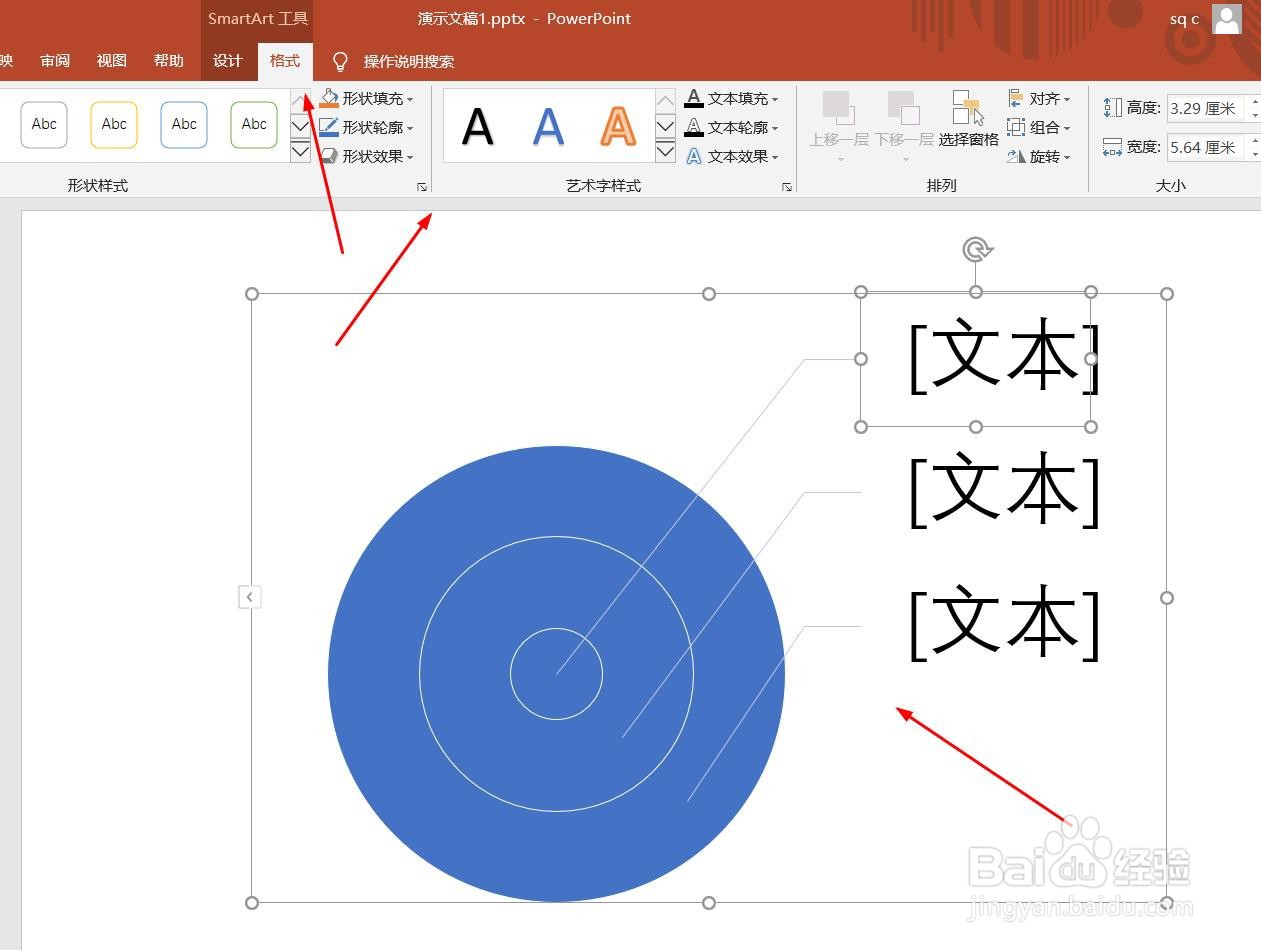The width and height of the screenshot is (1261, 950).
Task: Expand the WordArt styles gallery
Action: pos(666,151)
